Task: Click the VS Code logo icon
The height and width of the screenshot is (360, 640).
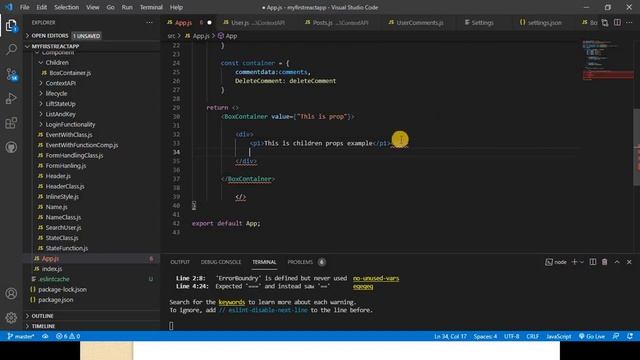Action: tap(9, 7)
